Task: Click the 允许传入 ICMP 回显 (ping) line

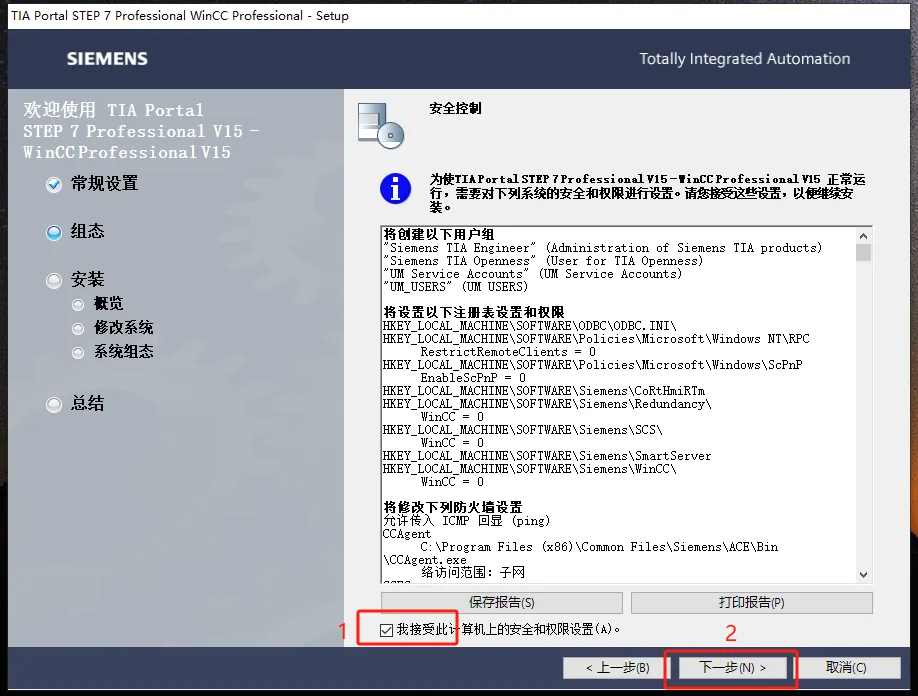Action: [x=466, y=520]
